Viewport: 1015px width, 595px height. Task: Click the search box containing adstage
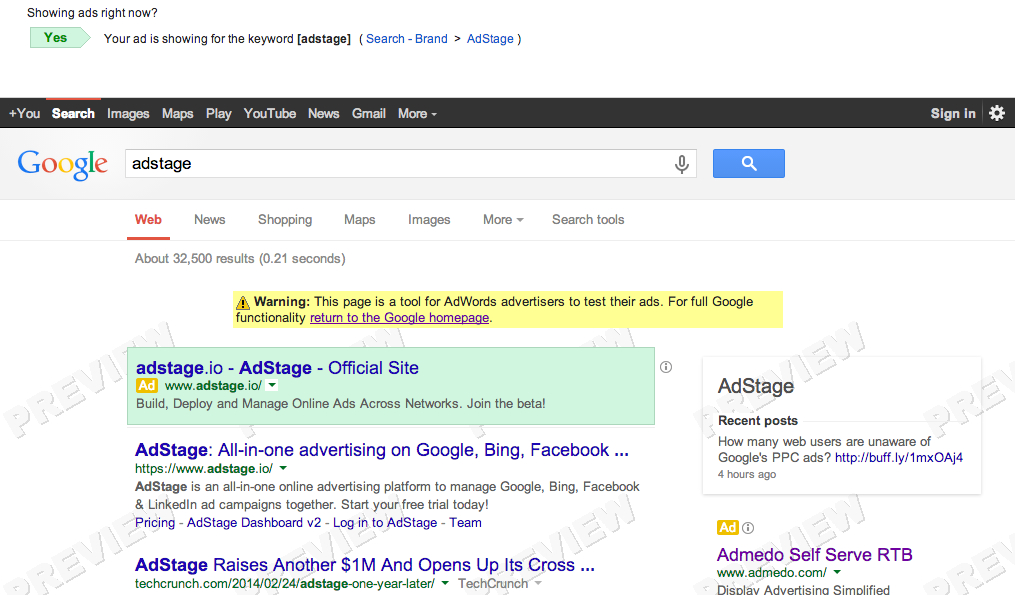pyautogui.click(x=411, y=164)
